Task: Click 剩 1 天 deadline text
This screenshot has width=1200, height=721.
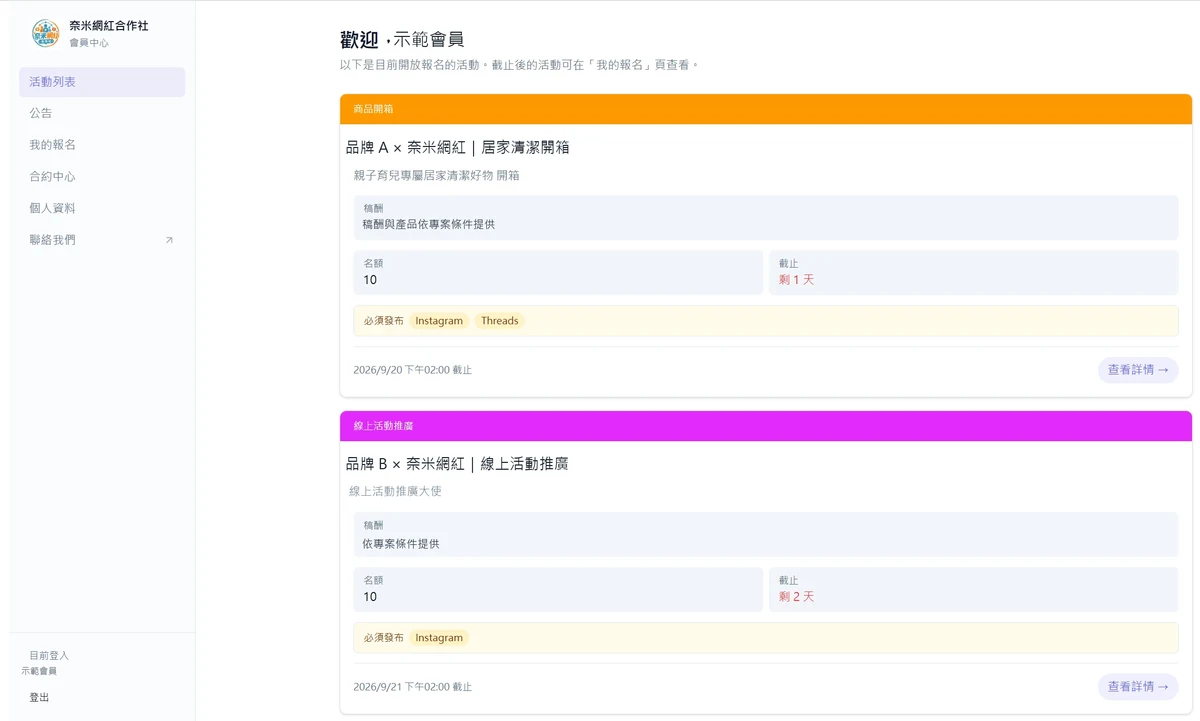Action: [x=796, y=280]
